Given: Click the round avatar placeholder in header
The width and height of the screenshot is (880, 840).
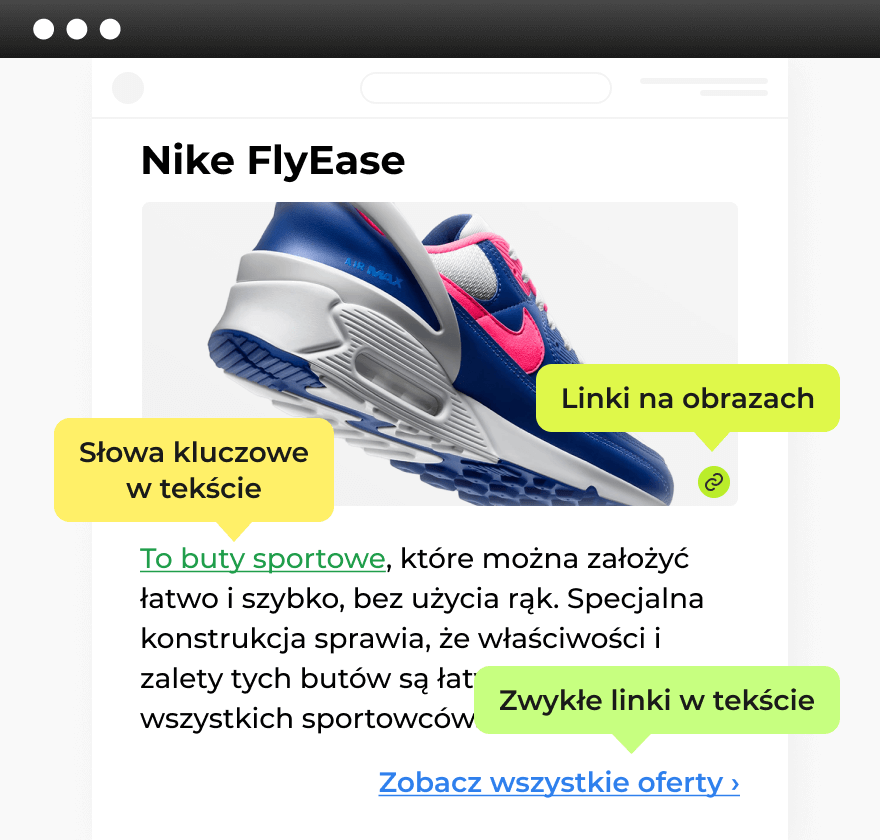Looking at the screenshot, I should tap(128, 88).
